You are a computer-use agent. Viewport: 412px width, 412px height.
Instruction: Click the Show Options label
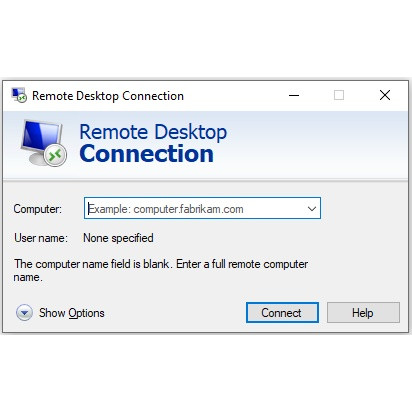(x=72, y=313)
